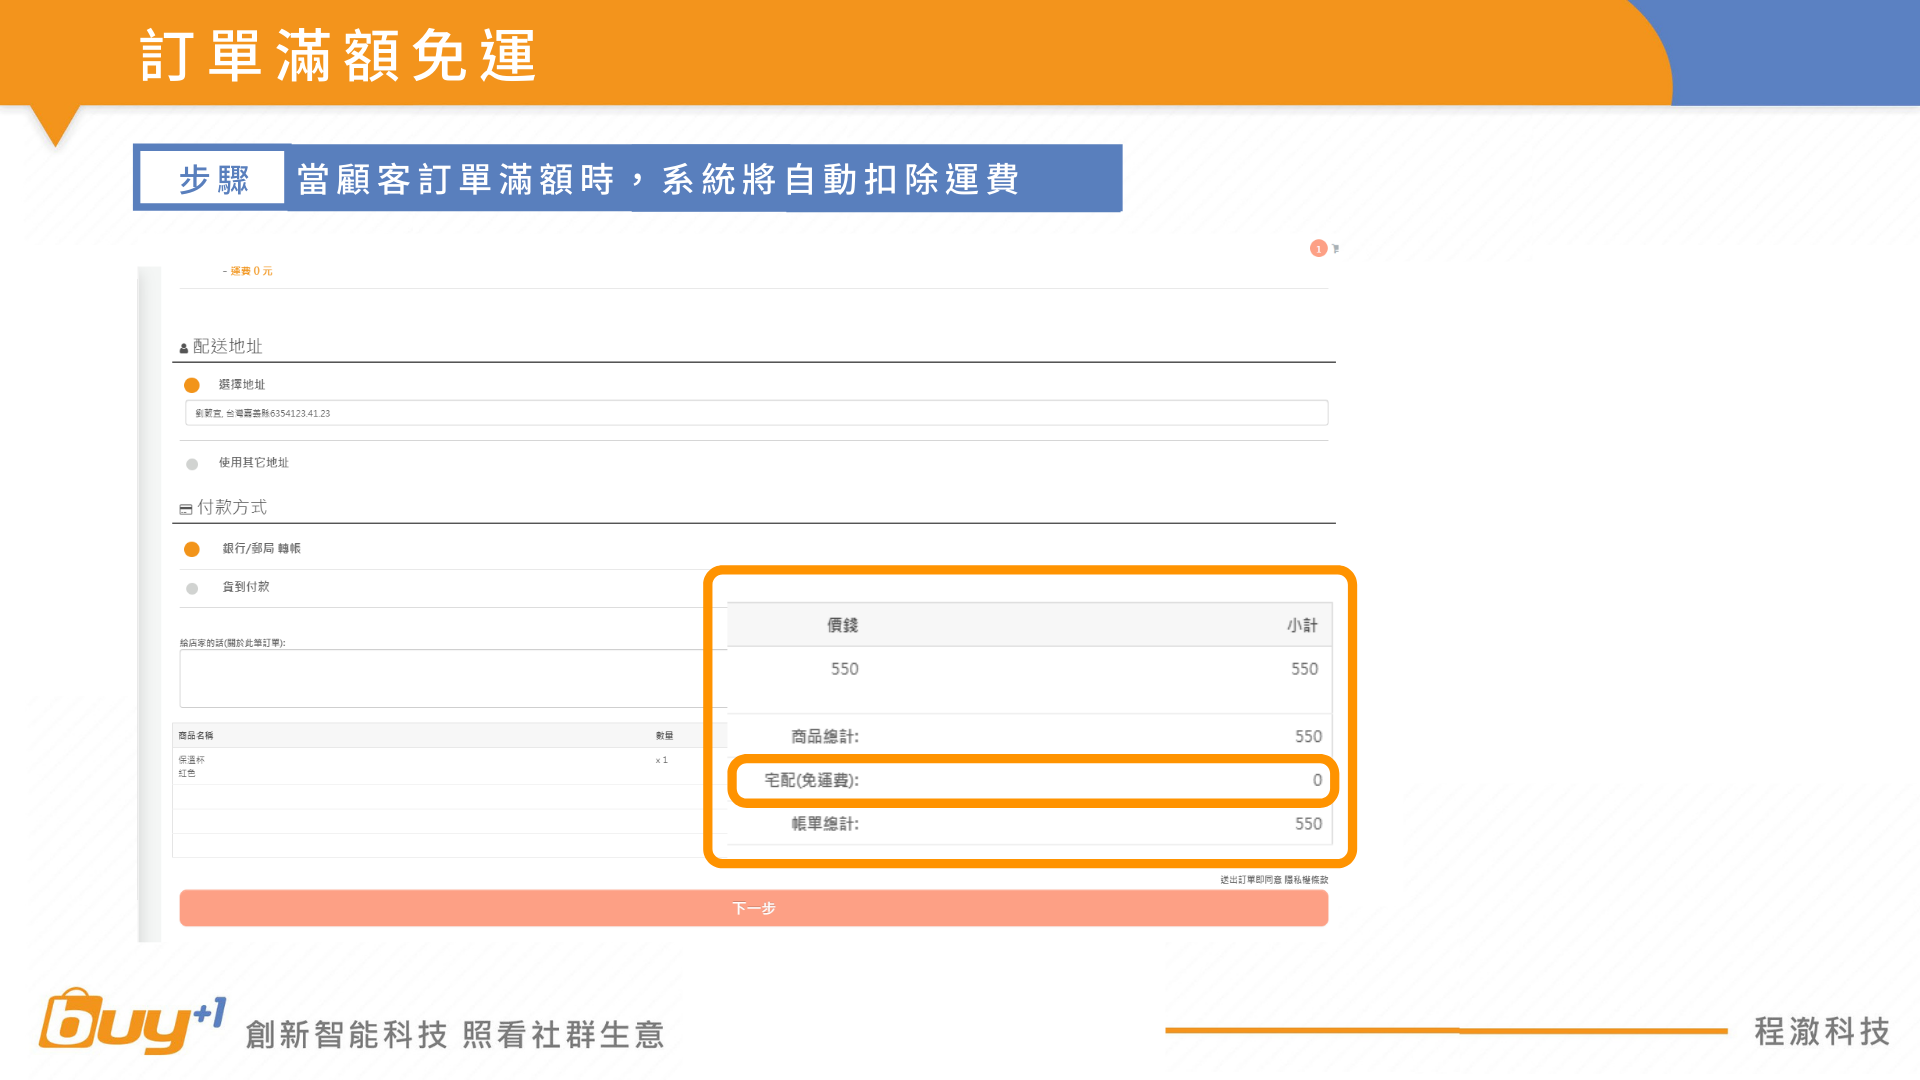Select the 使用其它地址 radio option
Image resolution: width=1920 pixels, height=1080 pixels.
tap(192, 464)
